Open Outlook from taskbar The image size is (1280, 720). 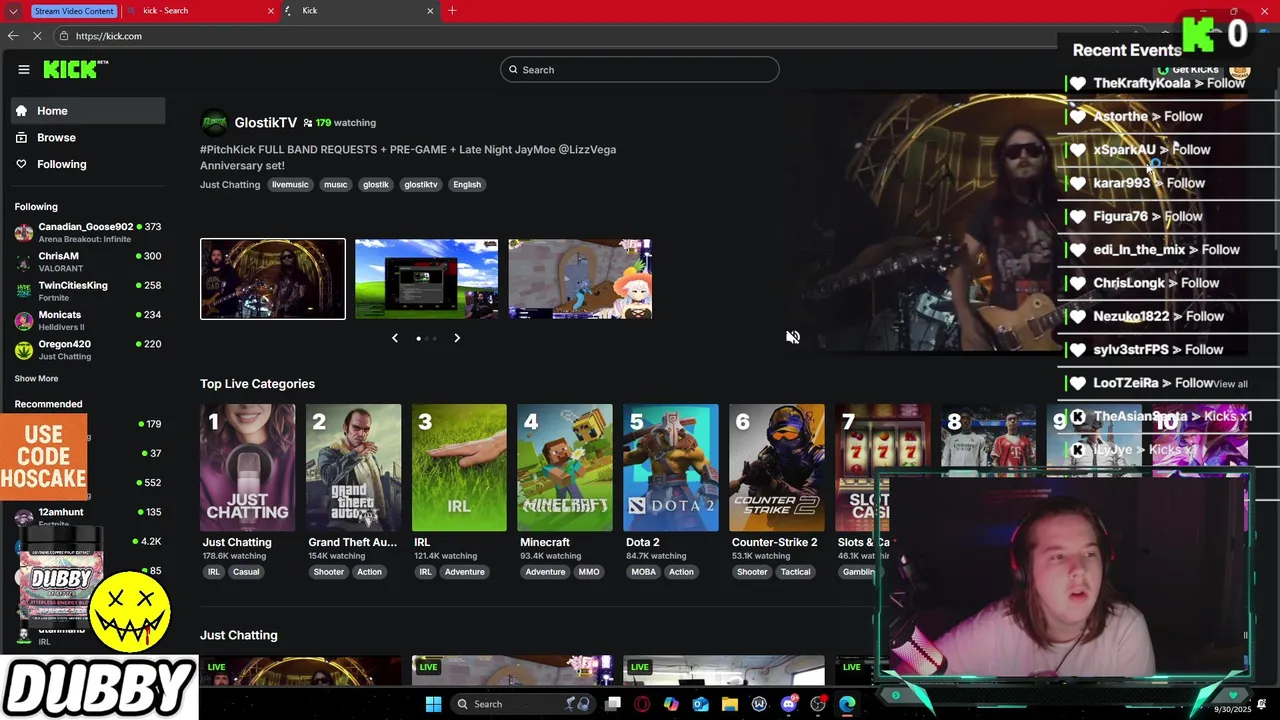(701, 704)
